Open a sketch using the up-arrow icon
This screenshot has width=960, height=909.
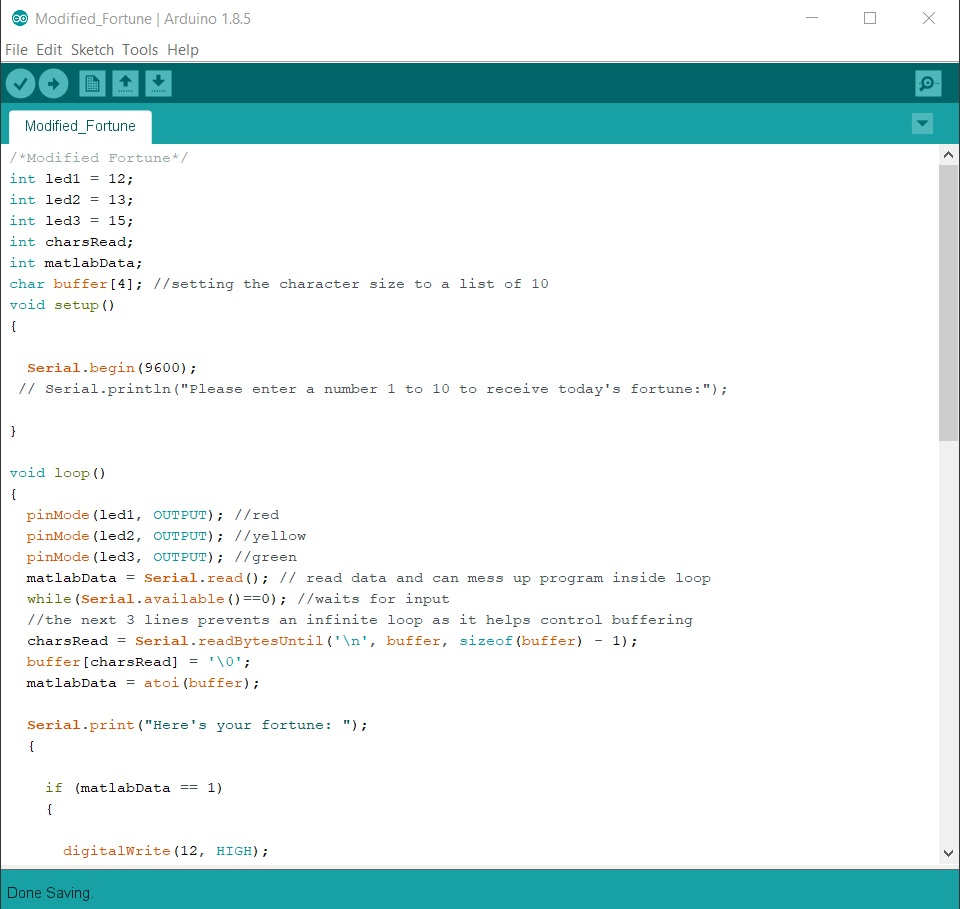click(x=125, y=83)
